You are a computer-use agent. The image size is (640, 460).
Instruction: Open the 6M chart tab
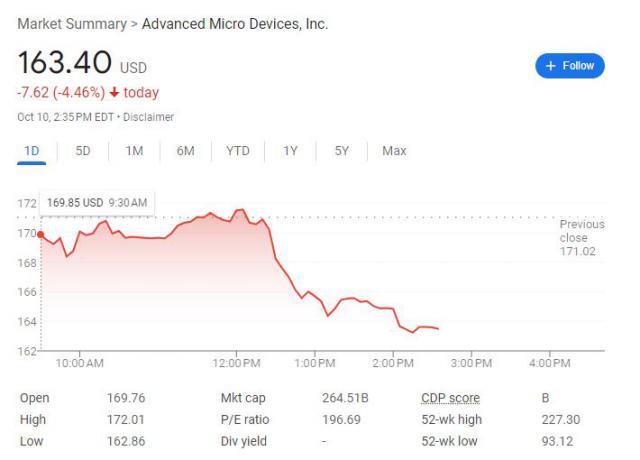[185, 151]
